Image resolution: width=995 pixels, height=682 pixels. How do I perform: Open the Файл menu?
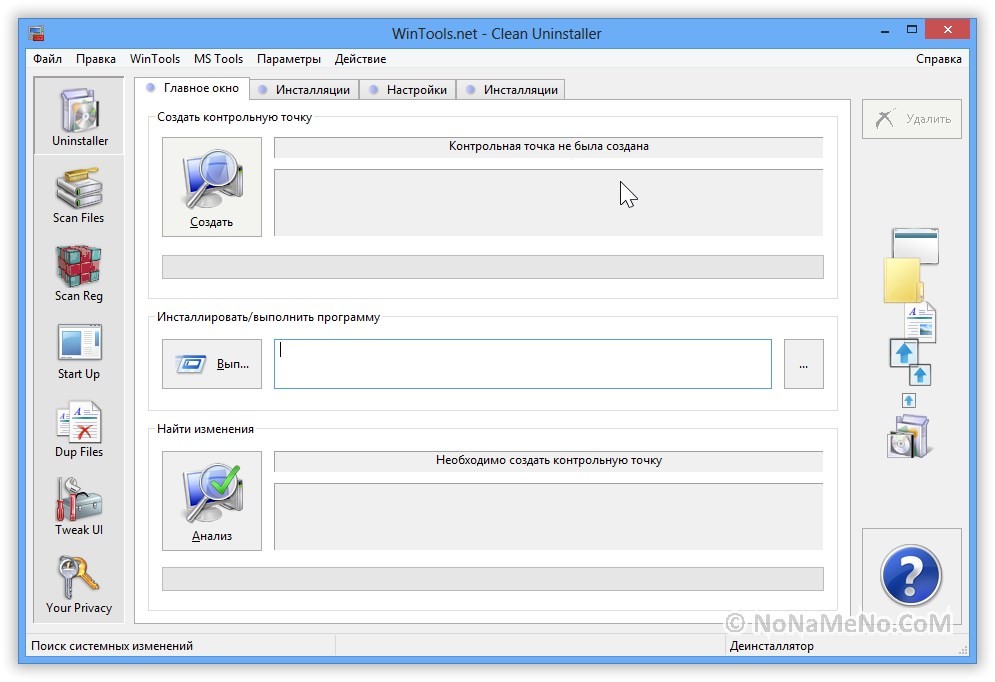tap(47, 59)
